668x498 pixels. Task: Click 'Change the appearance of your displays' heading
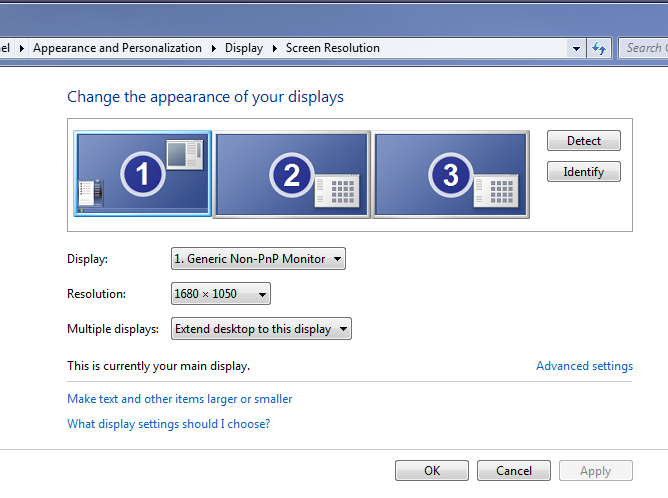pos(205,97)
